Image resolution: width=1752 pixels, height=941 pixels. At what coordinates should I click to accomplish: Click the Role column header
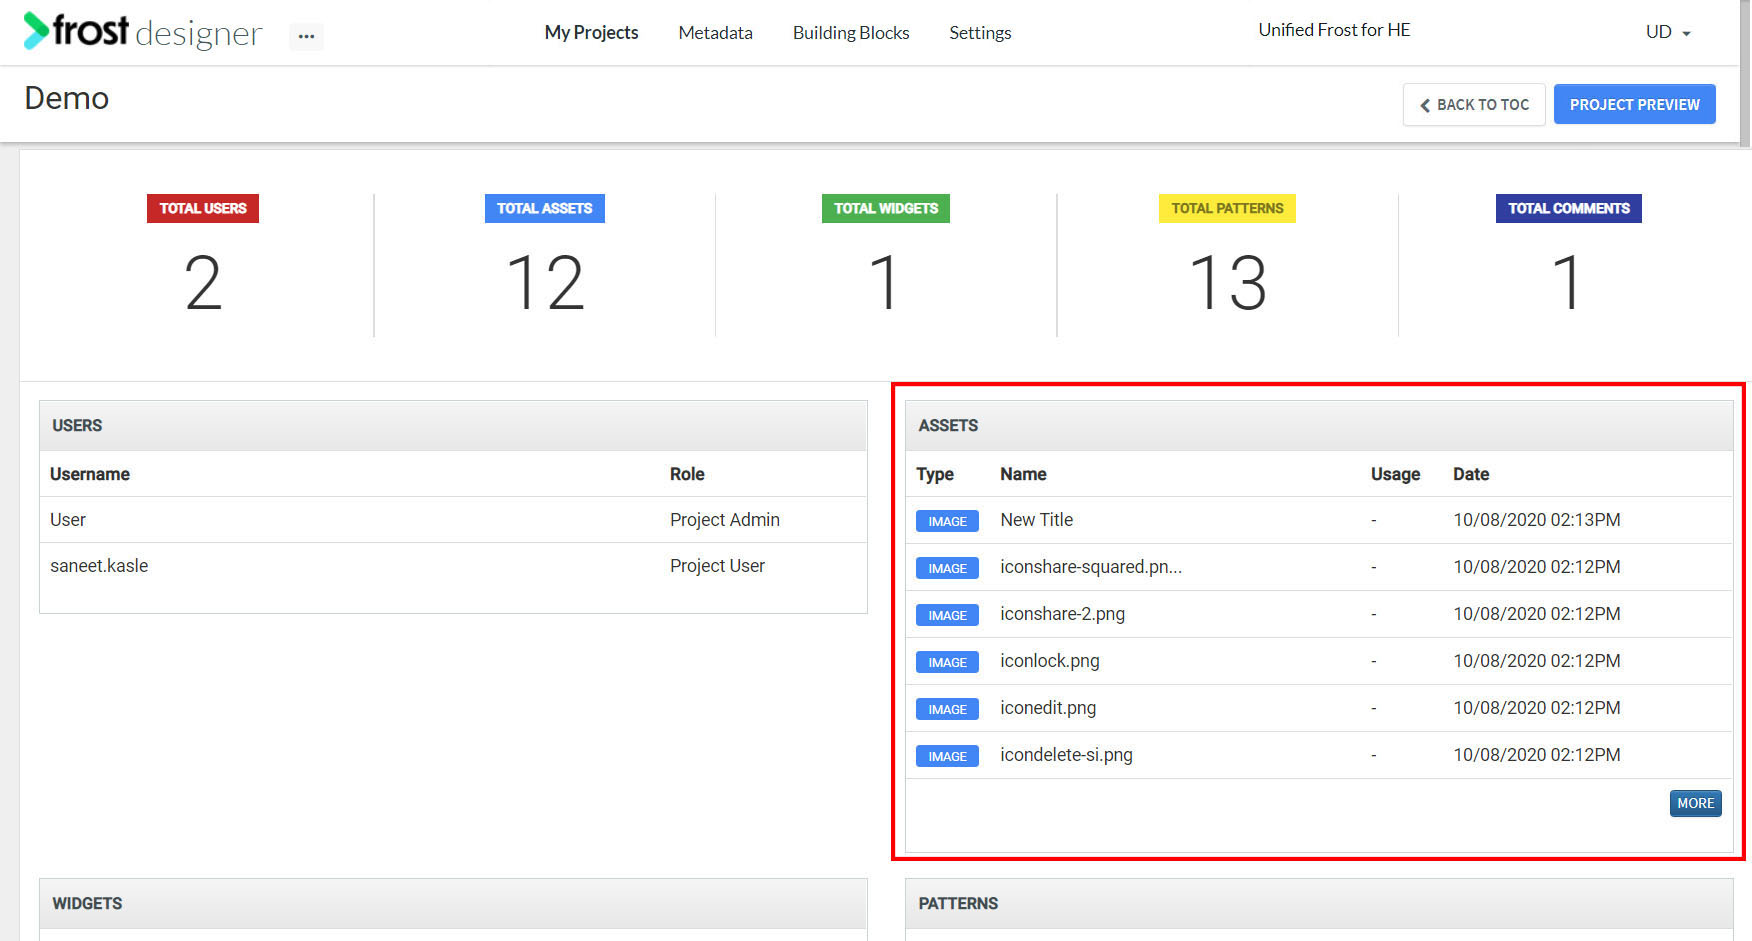pyautogui.click(x=687, y=474)
